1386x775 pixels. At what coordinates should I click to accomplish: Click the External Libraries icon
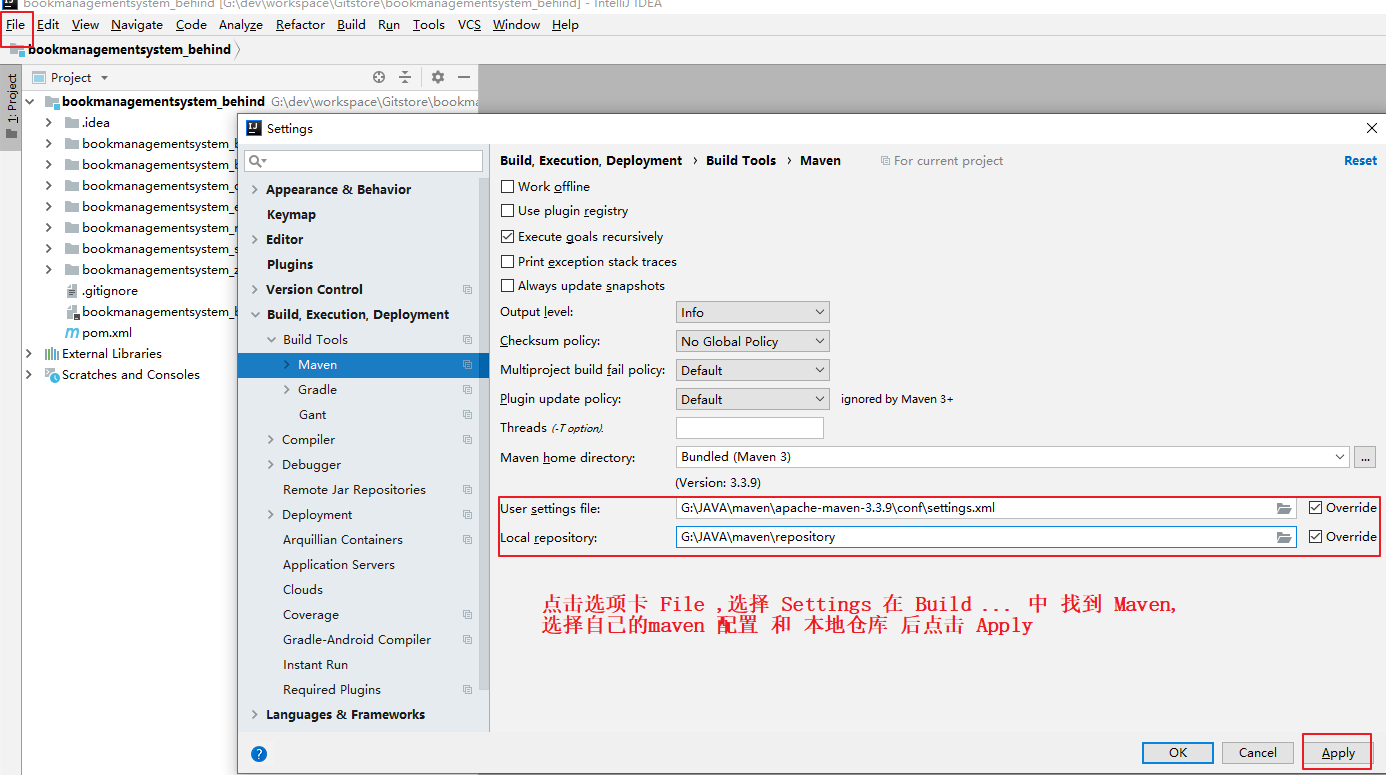[x=52, y=354]
